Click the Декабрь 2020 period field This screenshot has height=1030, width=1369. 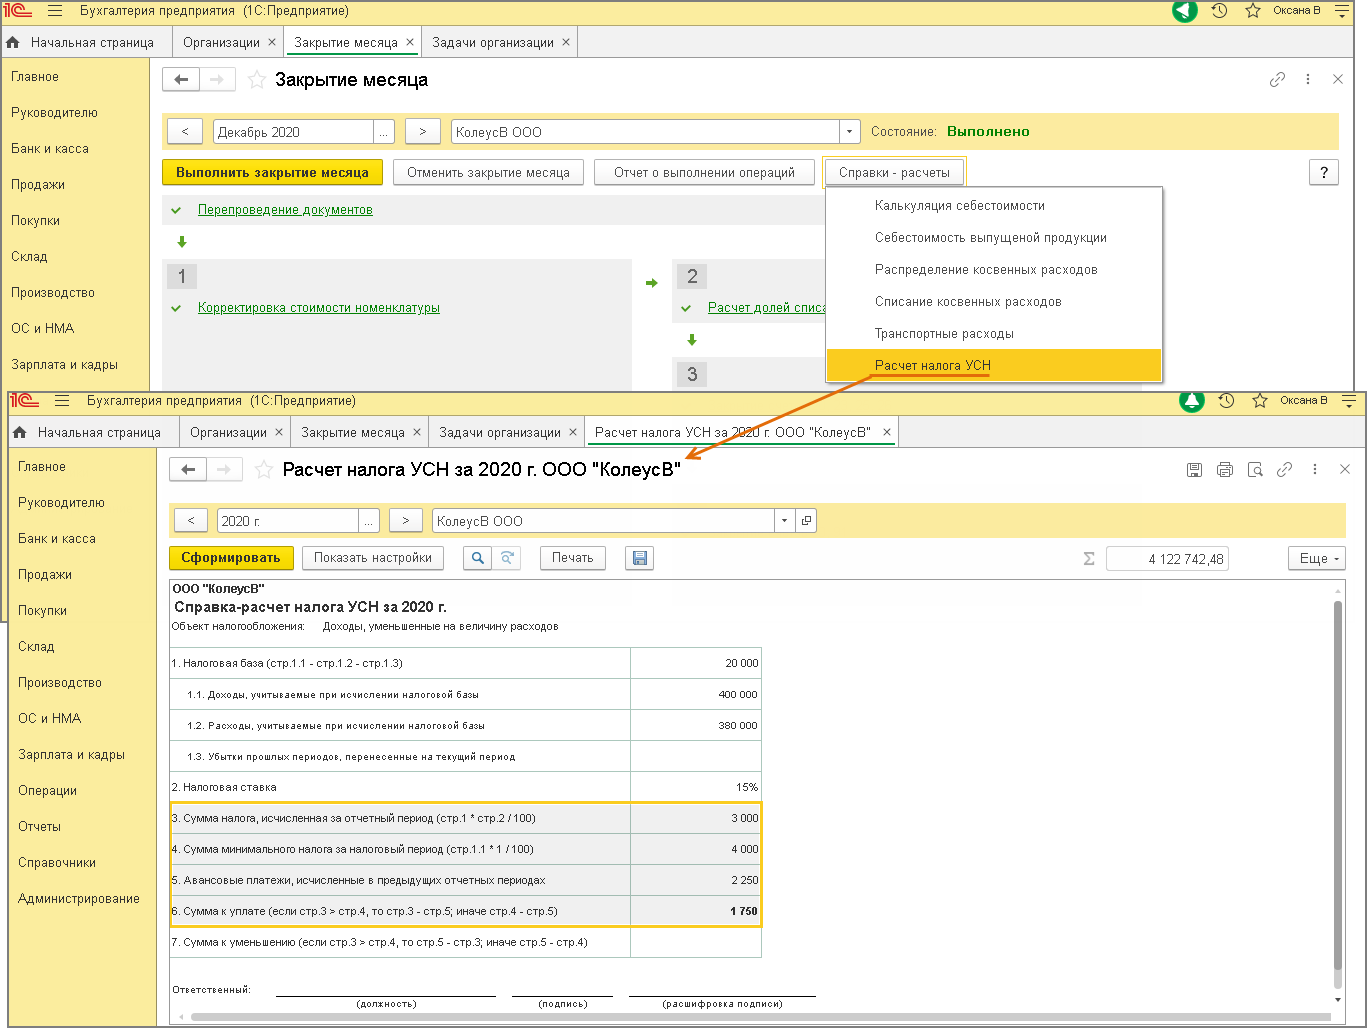[293, 132]
